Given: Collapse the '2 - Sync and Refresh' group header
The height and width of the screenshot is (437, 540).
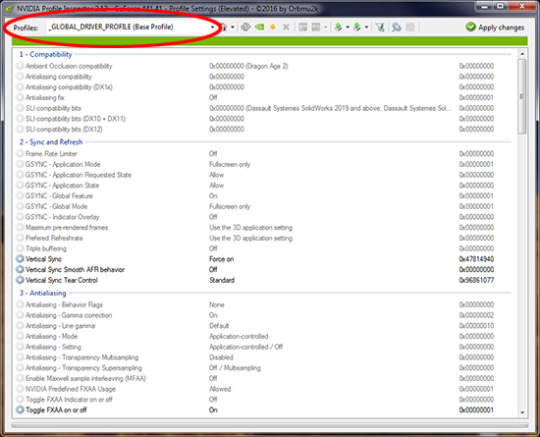Looking at the screenshot, I should 51,142.
